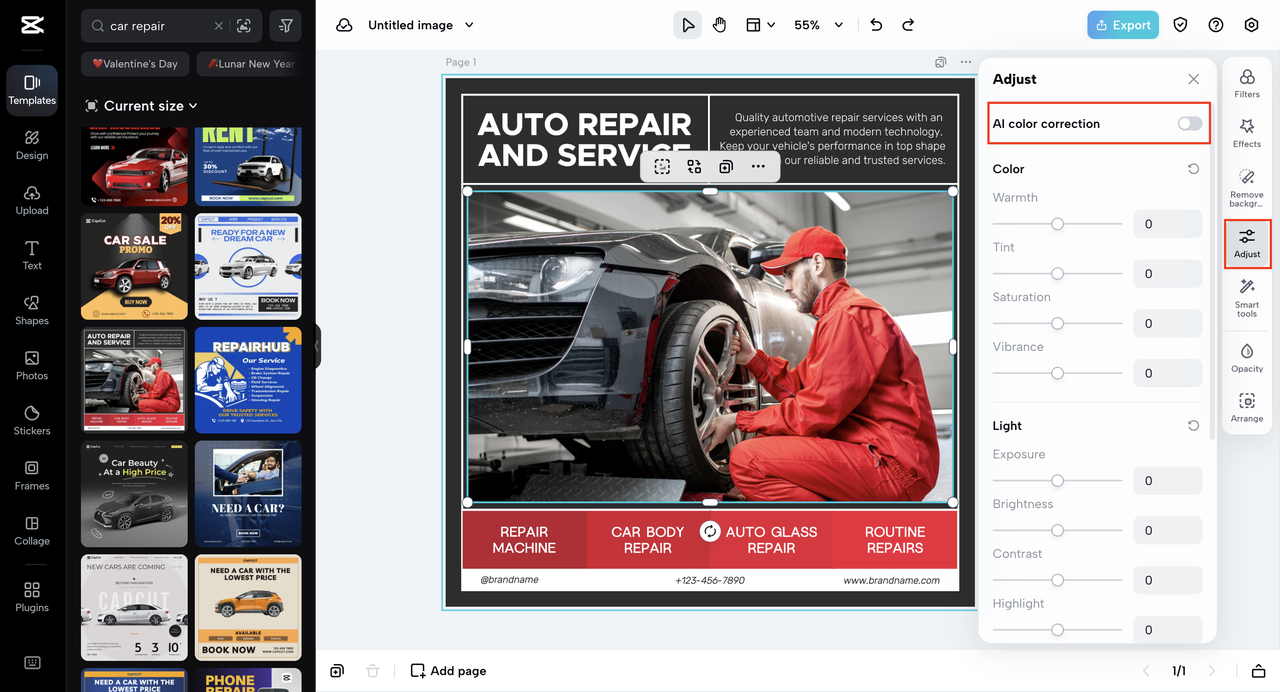Open the canvas layout dropdown
Viewport: 1280px width, 692px height.
[x=760, y=25]
